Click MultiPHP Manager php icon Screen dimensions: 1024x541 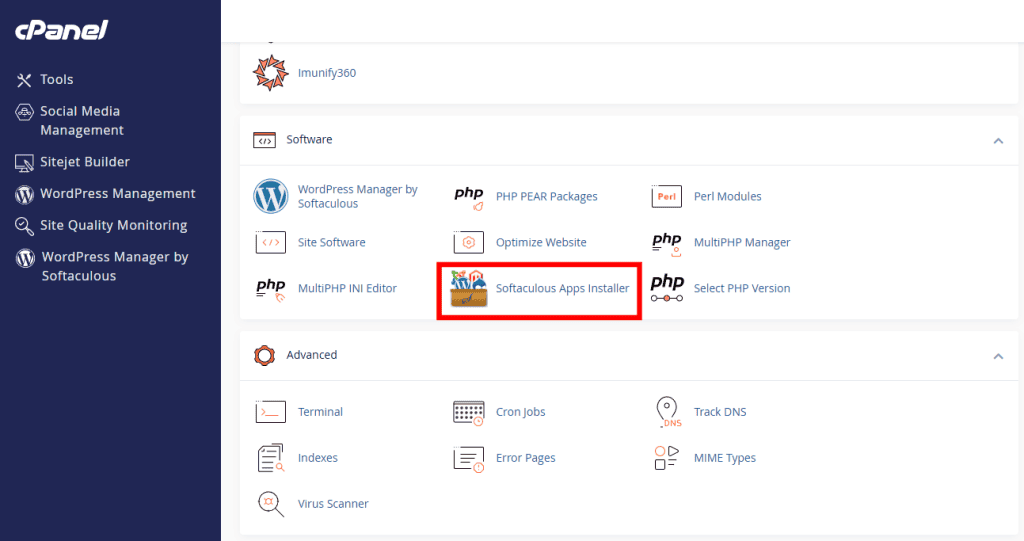point(667,244)
